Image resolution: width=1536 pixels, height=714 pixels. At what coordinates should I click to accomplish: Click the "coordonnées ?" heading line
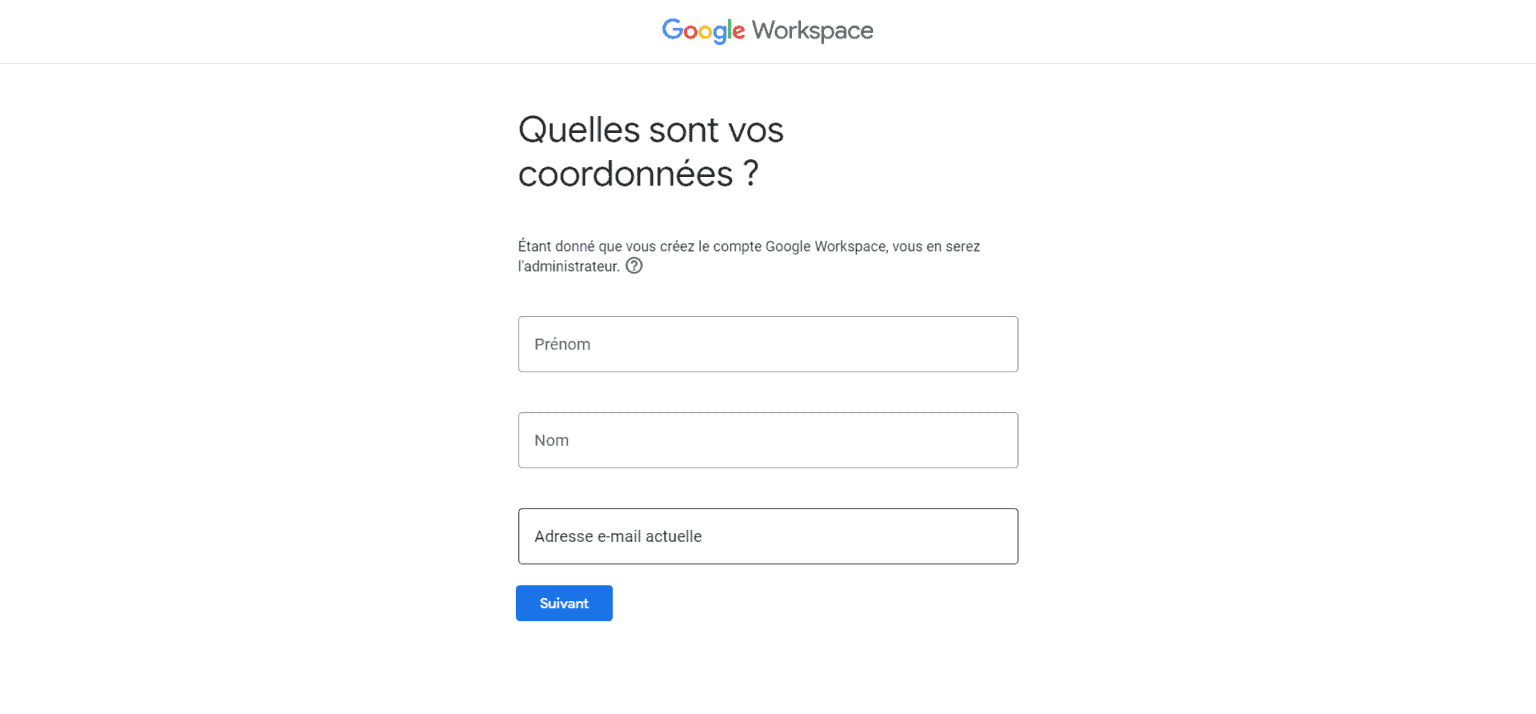[x=638, y=175]
